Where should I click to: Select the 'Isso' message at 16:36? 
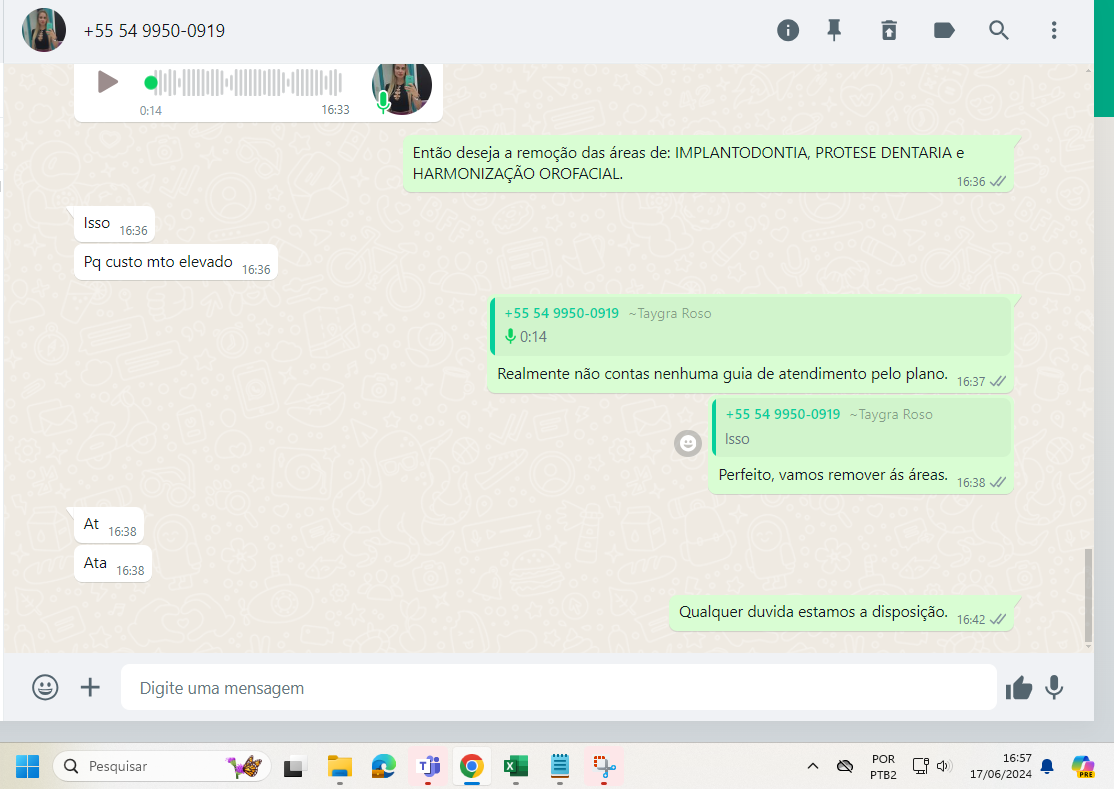114,224
